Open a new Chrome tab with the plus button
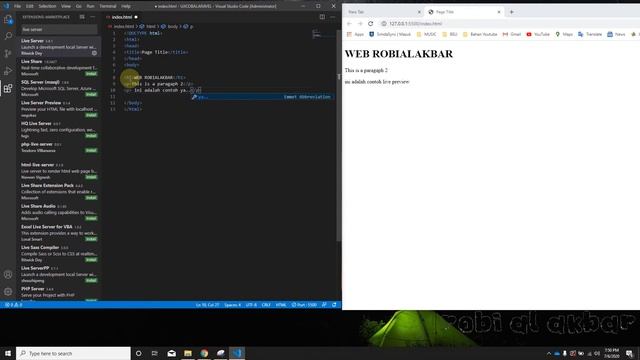Viewport: 640px width, 360px height. [x=511, y=12]
